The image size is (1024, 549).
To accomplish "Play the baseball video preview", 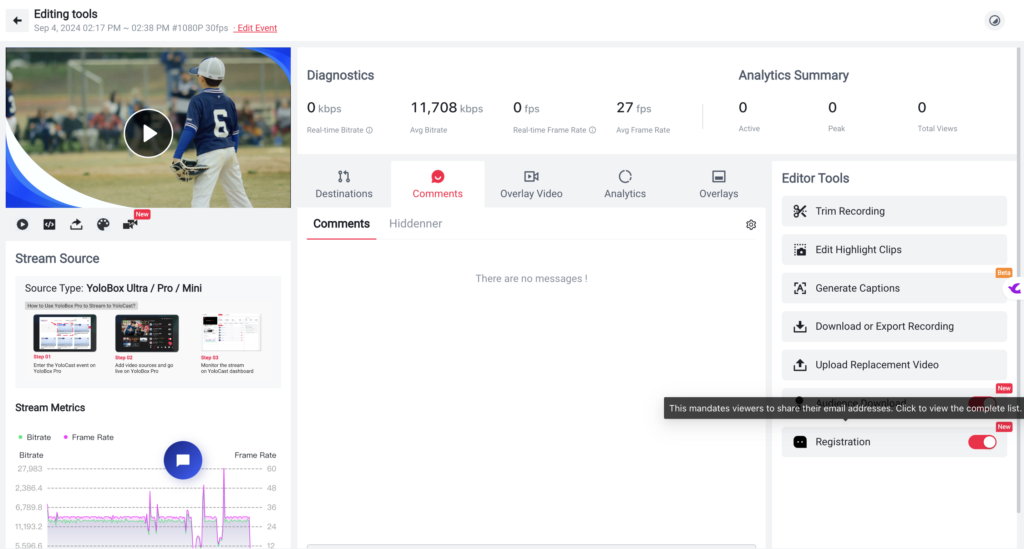I will [148, 133].
